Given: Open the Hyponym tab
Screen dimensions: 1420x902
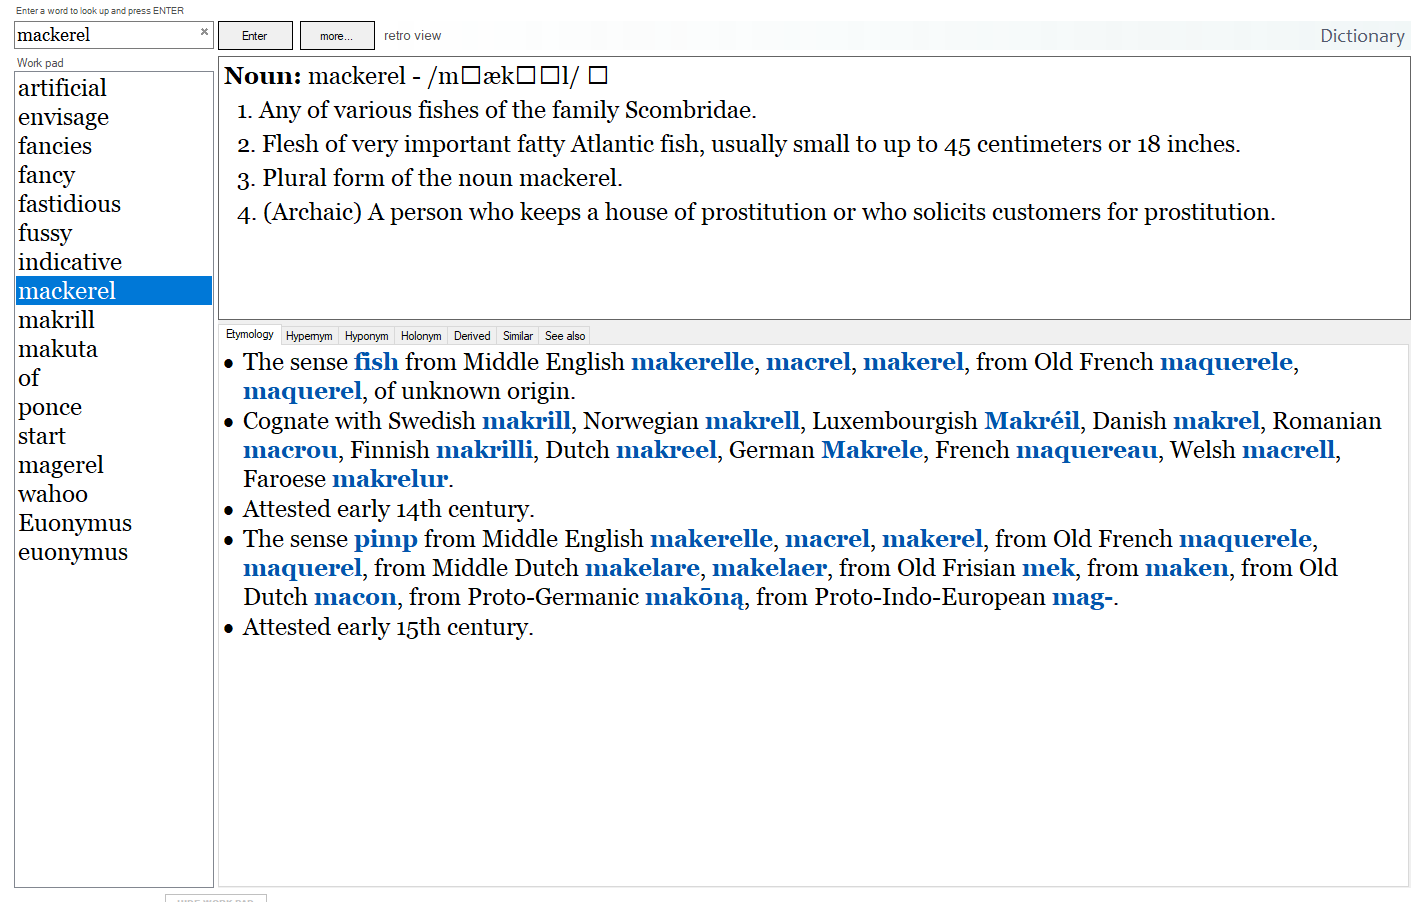Looking at the screenshot, I should pyautogui.click(x=367, y=336).
